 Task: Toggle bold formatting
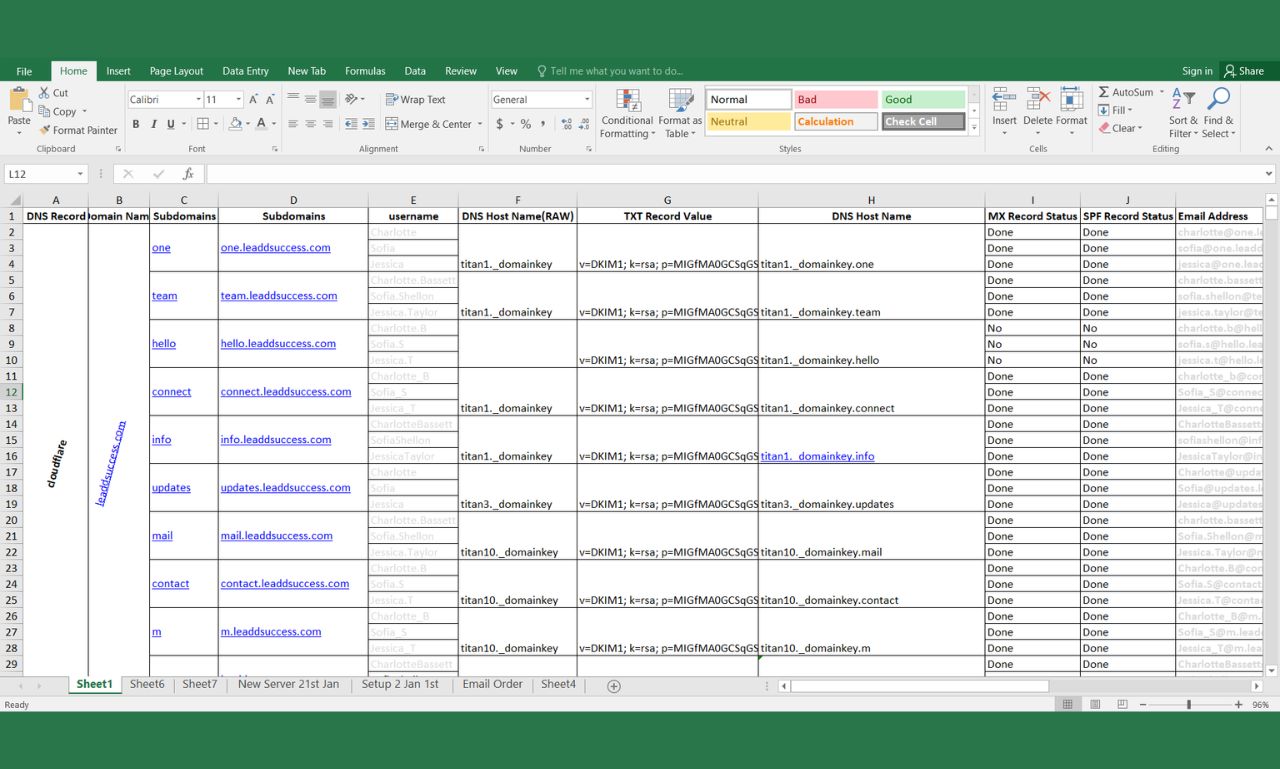coord(136,124)
